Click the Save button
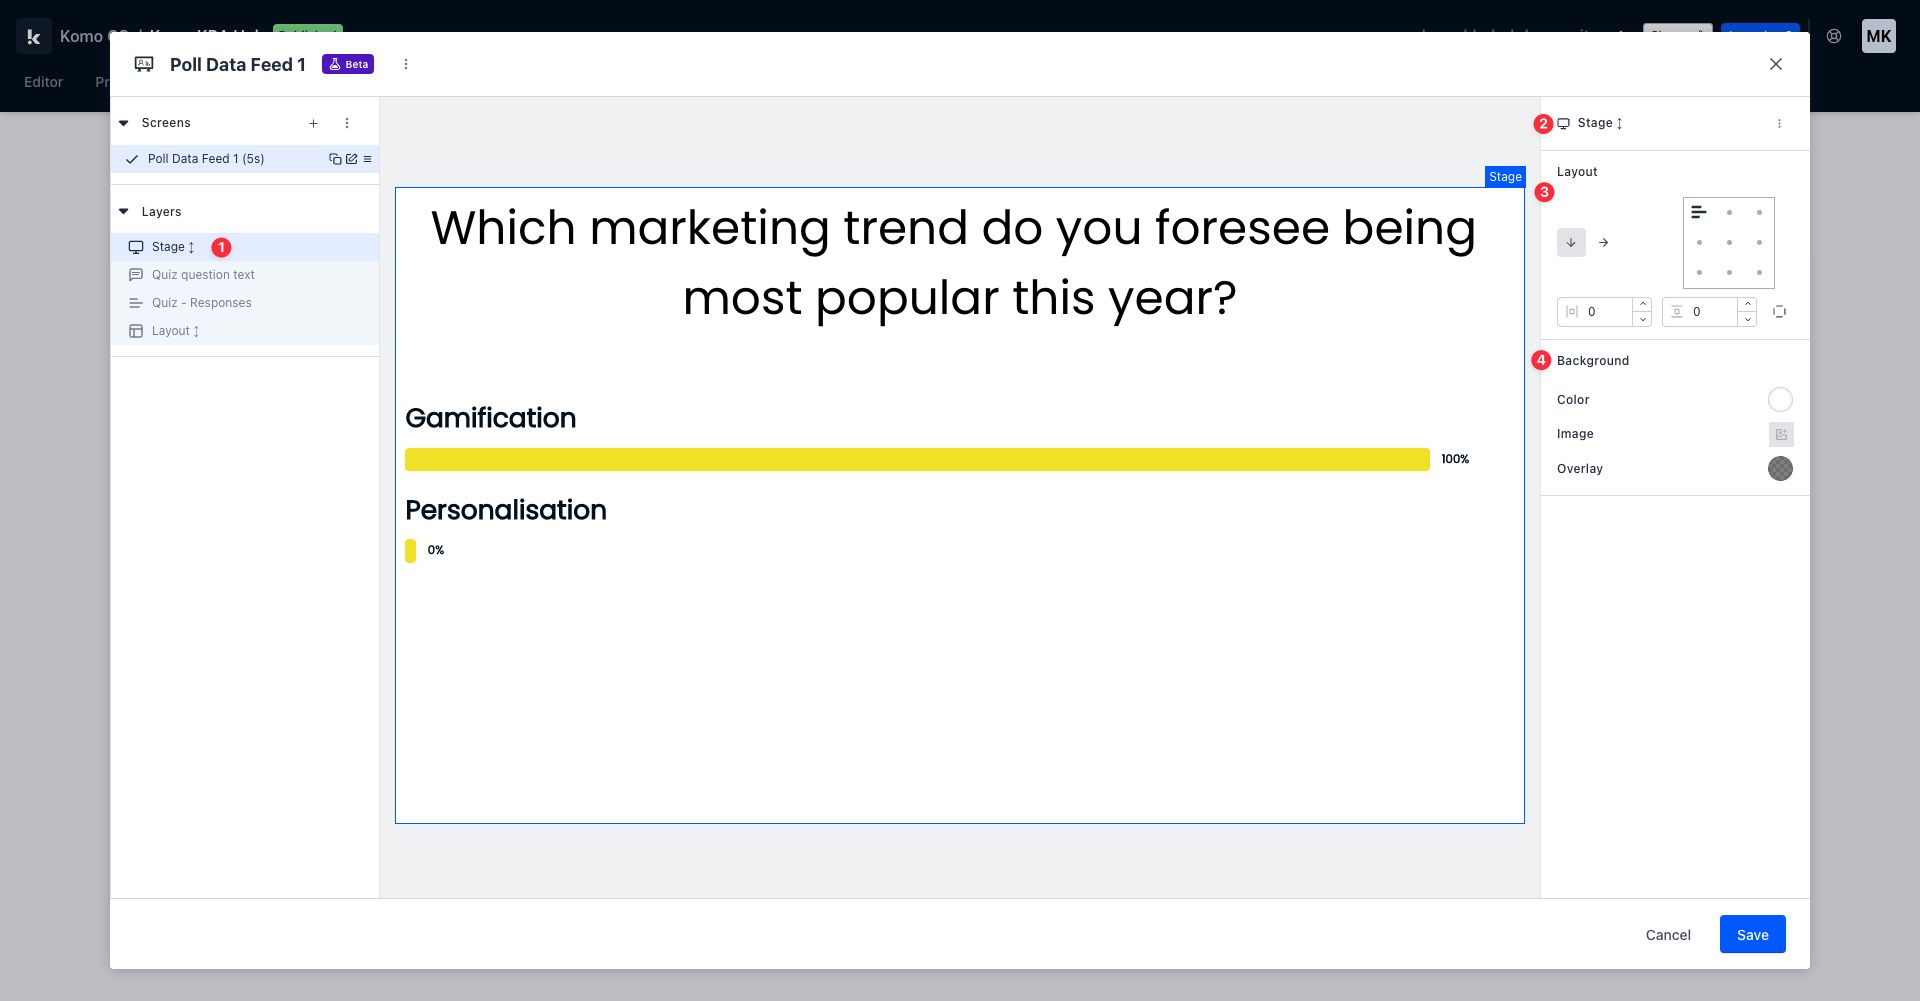Image resolution: width=1920 pixels, height=1001 pixels. (x=1752, y=935)
